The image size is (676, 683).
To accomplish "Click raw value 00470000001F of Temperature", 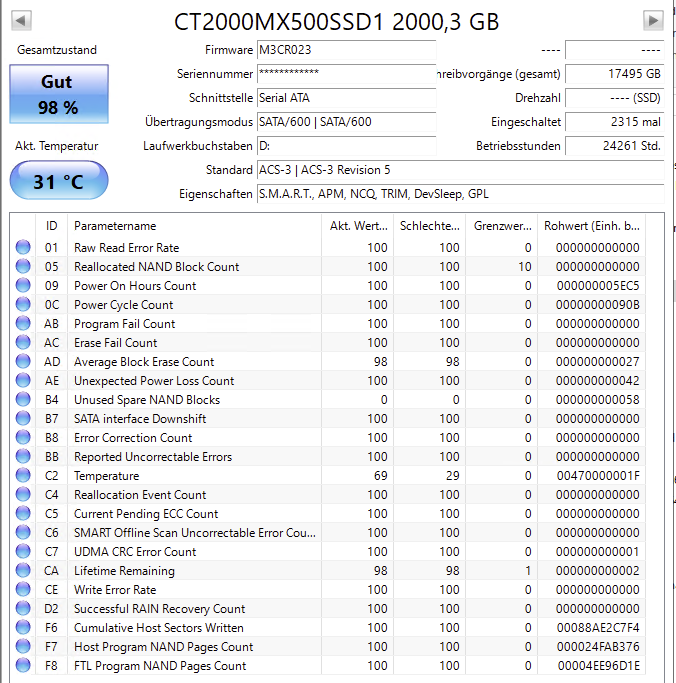I will (x=598, y=476).
